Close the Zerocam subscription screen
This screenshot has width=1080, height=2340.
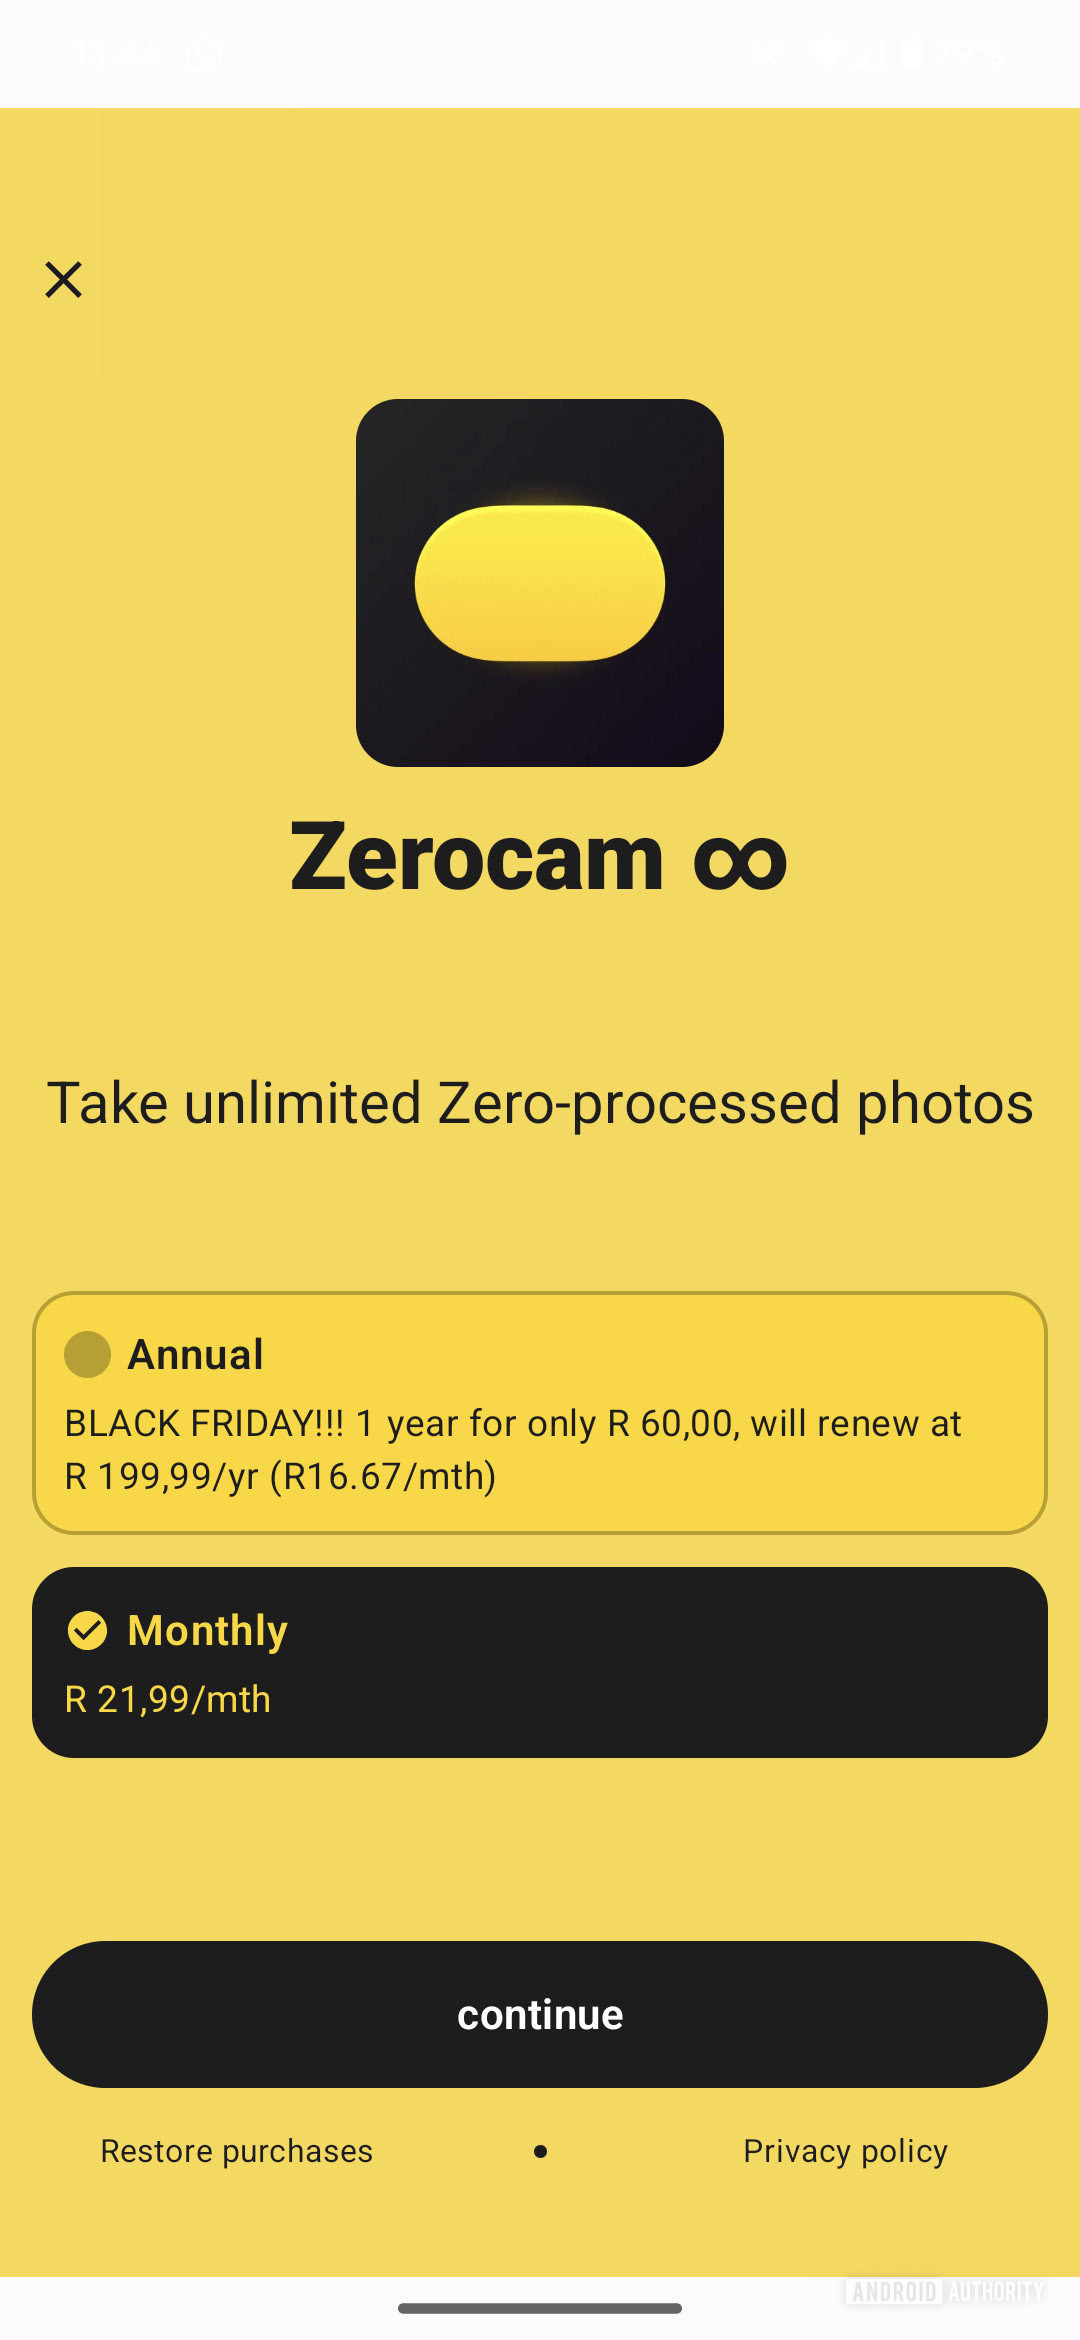63,280
